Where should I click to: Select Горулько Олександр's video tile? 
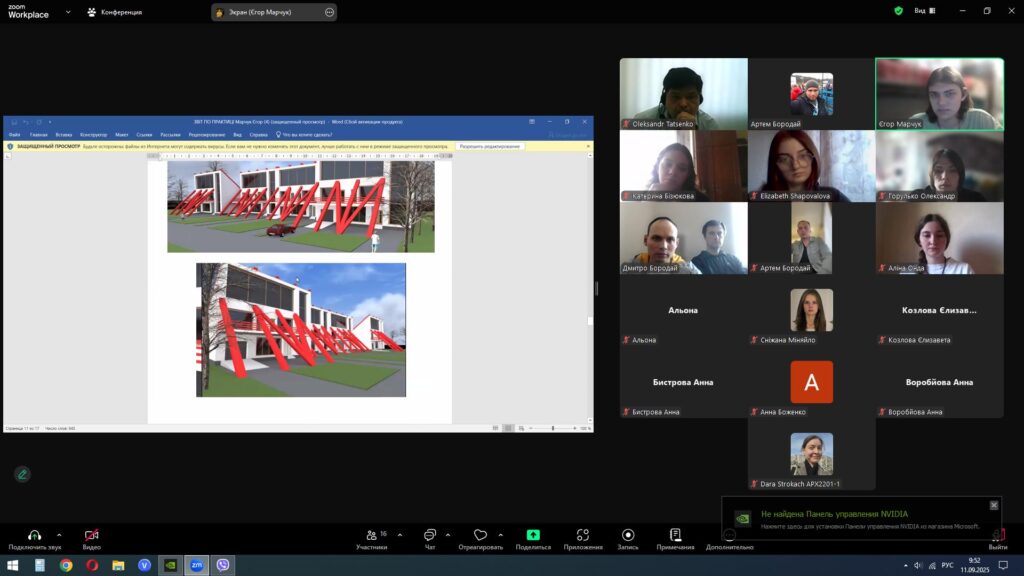[939, 166]
